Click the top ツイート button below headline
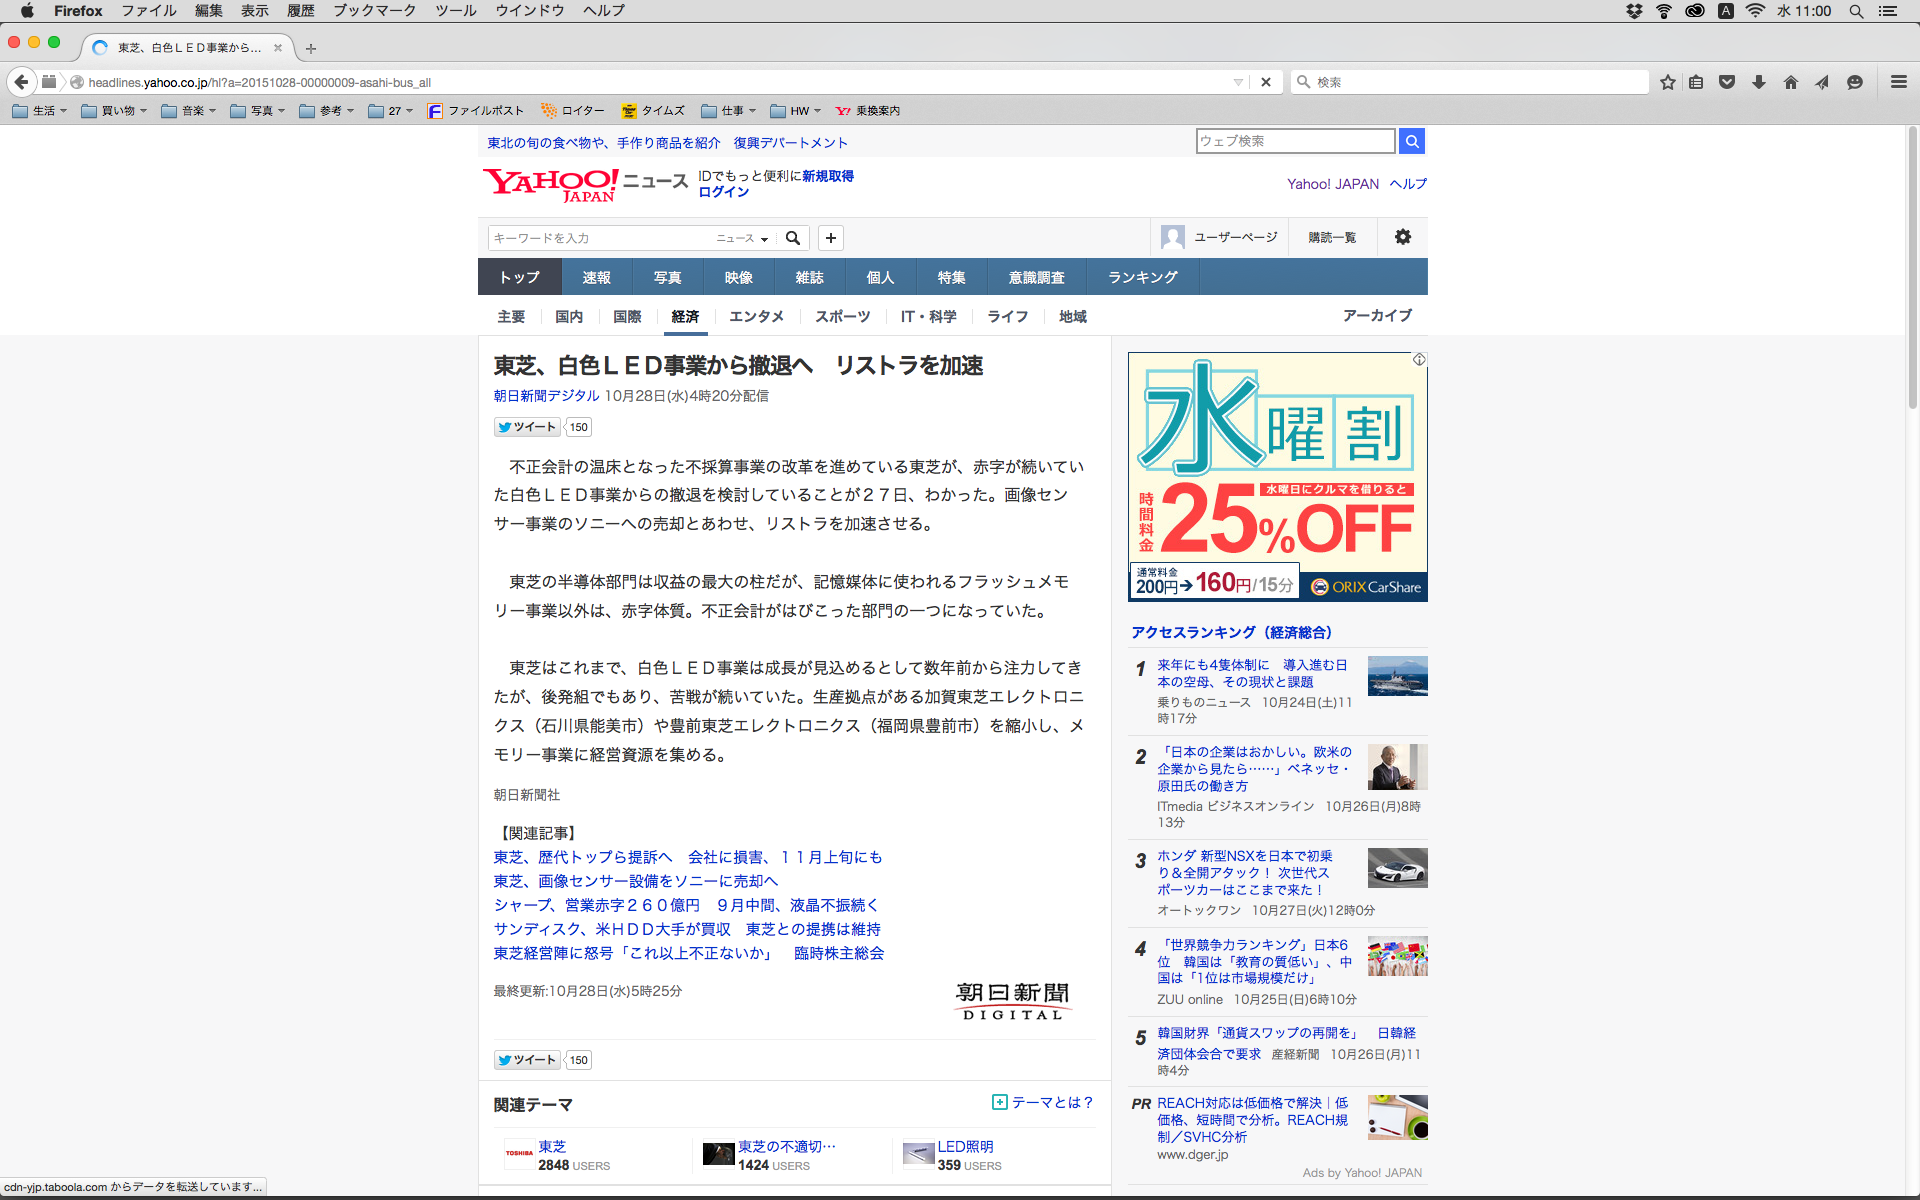This screenshot has width=1920, height=1200. click(527, 427)
